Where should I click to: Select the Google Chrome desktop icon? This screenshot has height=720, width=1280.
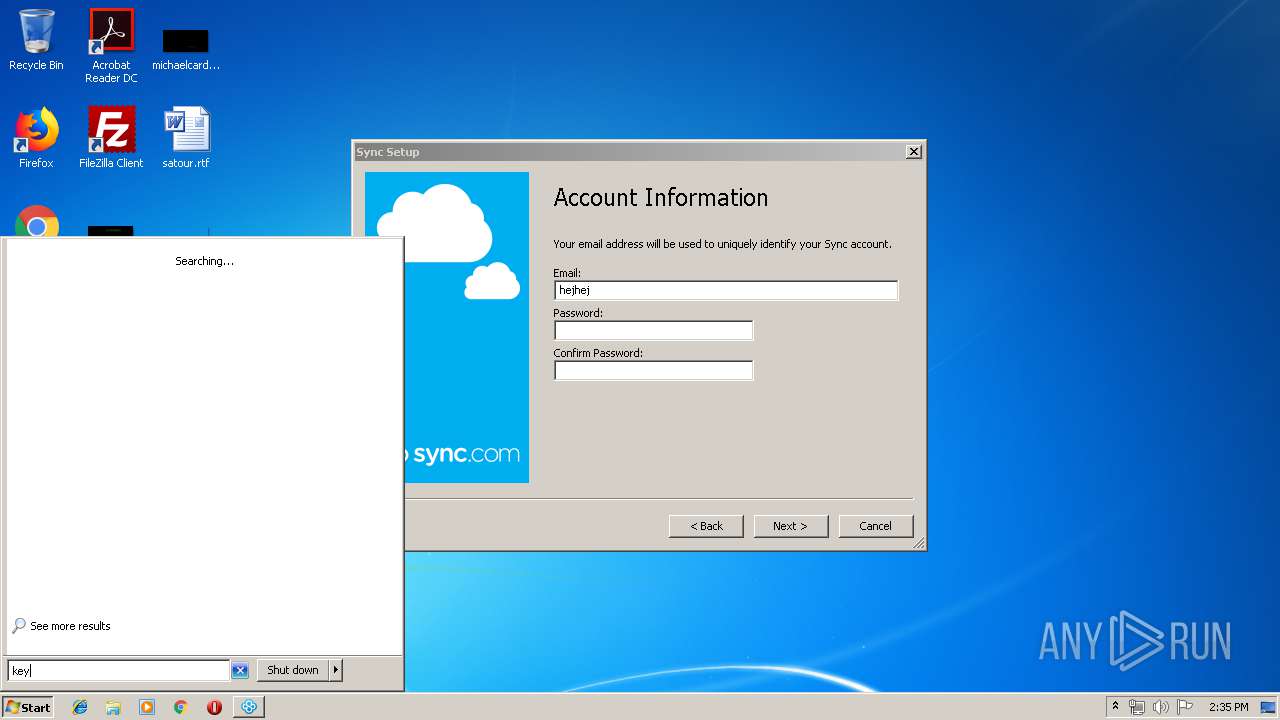37,223
